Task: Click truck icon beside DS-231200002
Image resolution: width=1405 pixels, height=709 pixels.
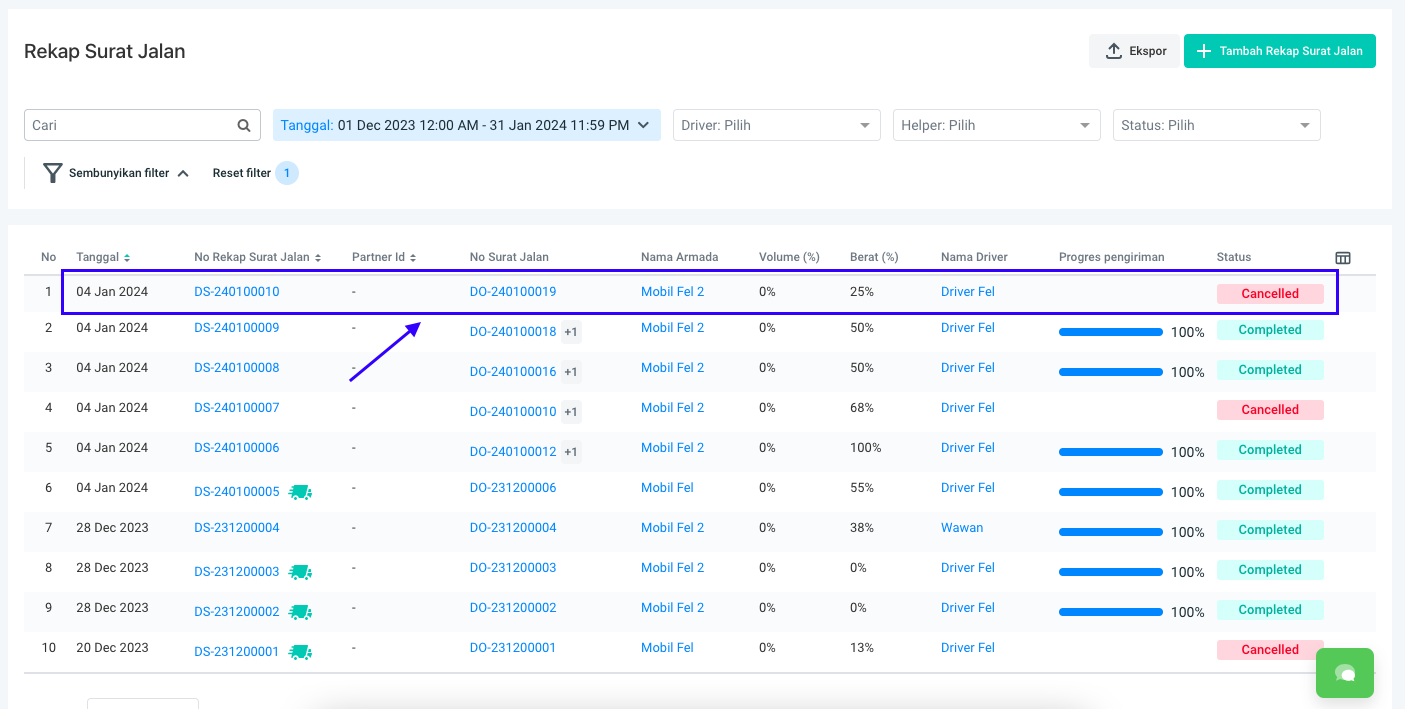Action: click(300, 612)
